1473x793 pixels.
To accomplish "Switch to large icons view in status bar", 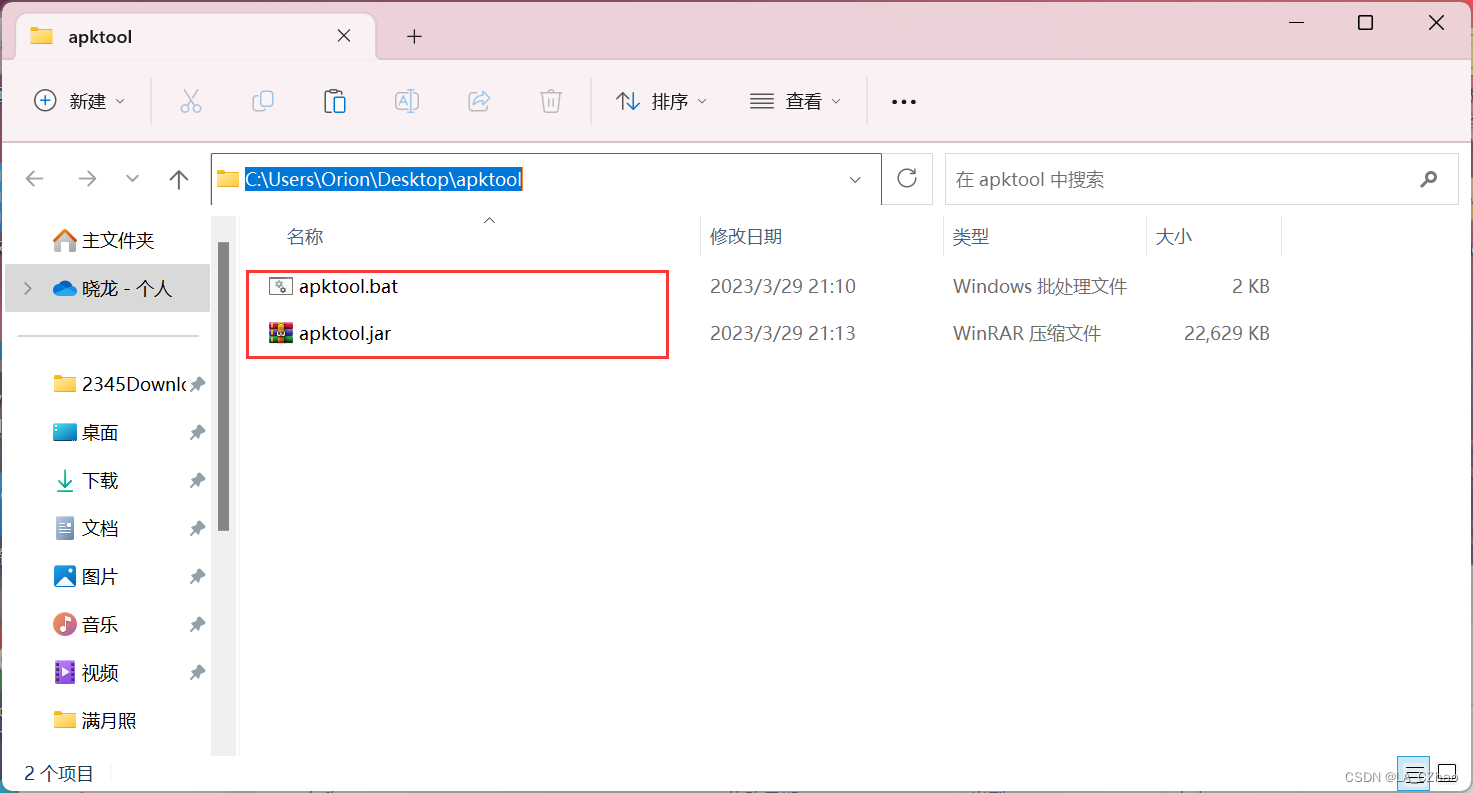I will click(x=1447, y=773).
